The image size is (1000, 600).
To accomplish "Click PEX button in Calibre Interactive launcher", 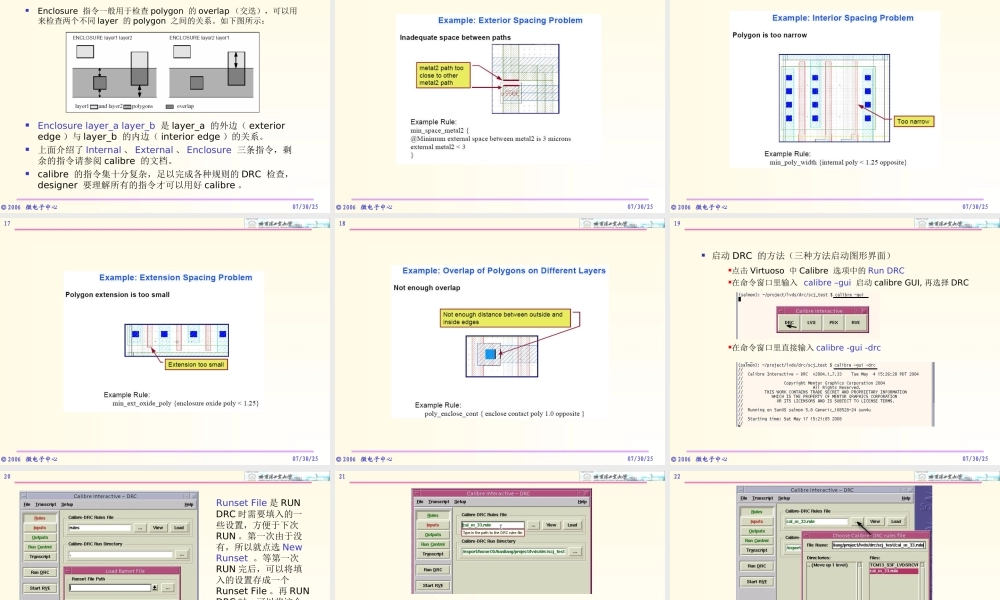I will [833, 323].
